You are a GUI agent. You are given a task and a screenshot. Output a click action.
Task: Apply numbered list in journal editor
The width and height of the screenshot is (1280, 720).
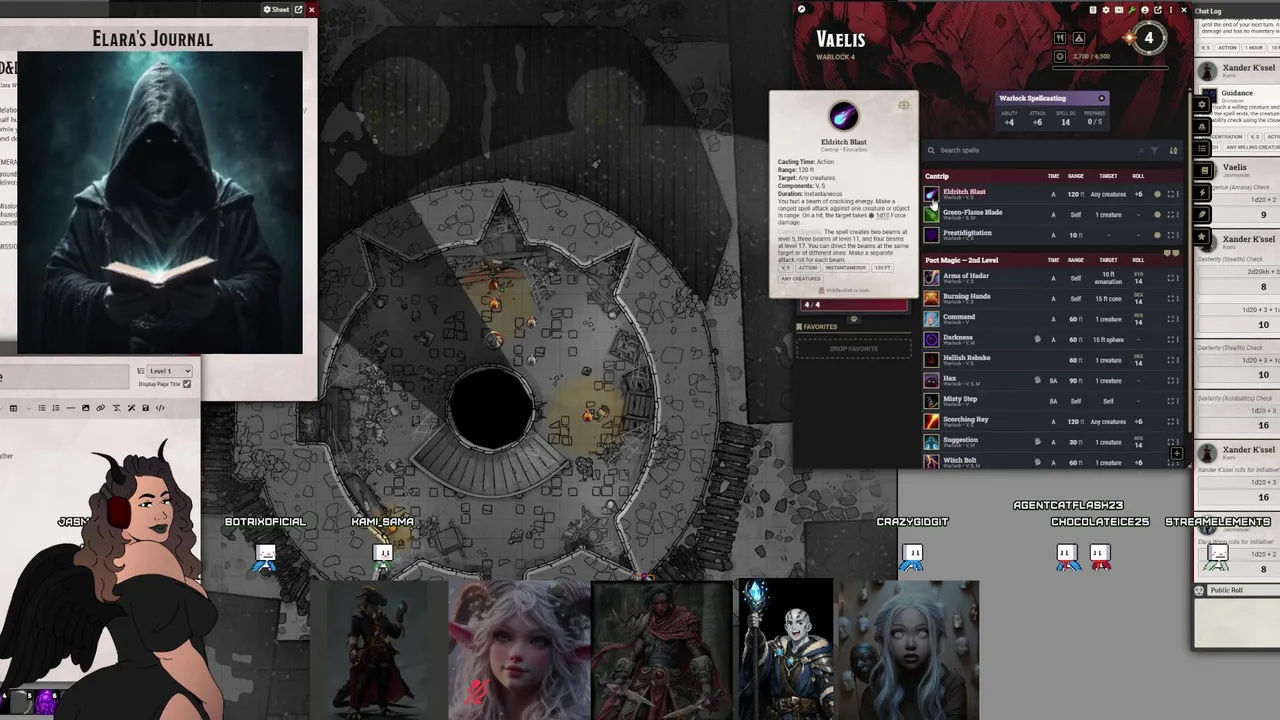[56, 408]
